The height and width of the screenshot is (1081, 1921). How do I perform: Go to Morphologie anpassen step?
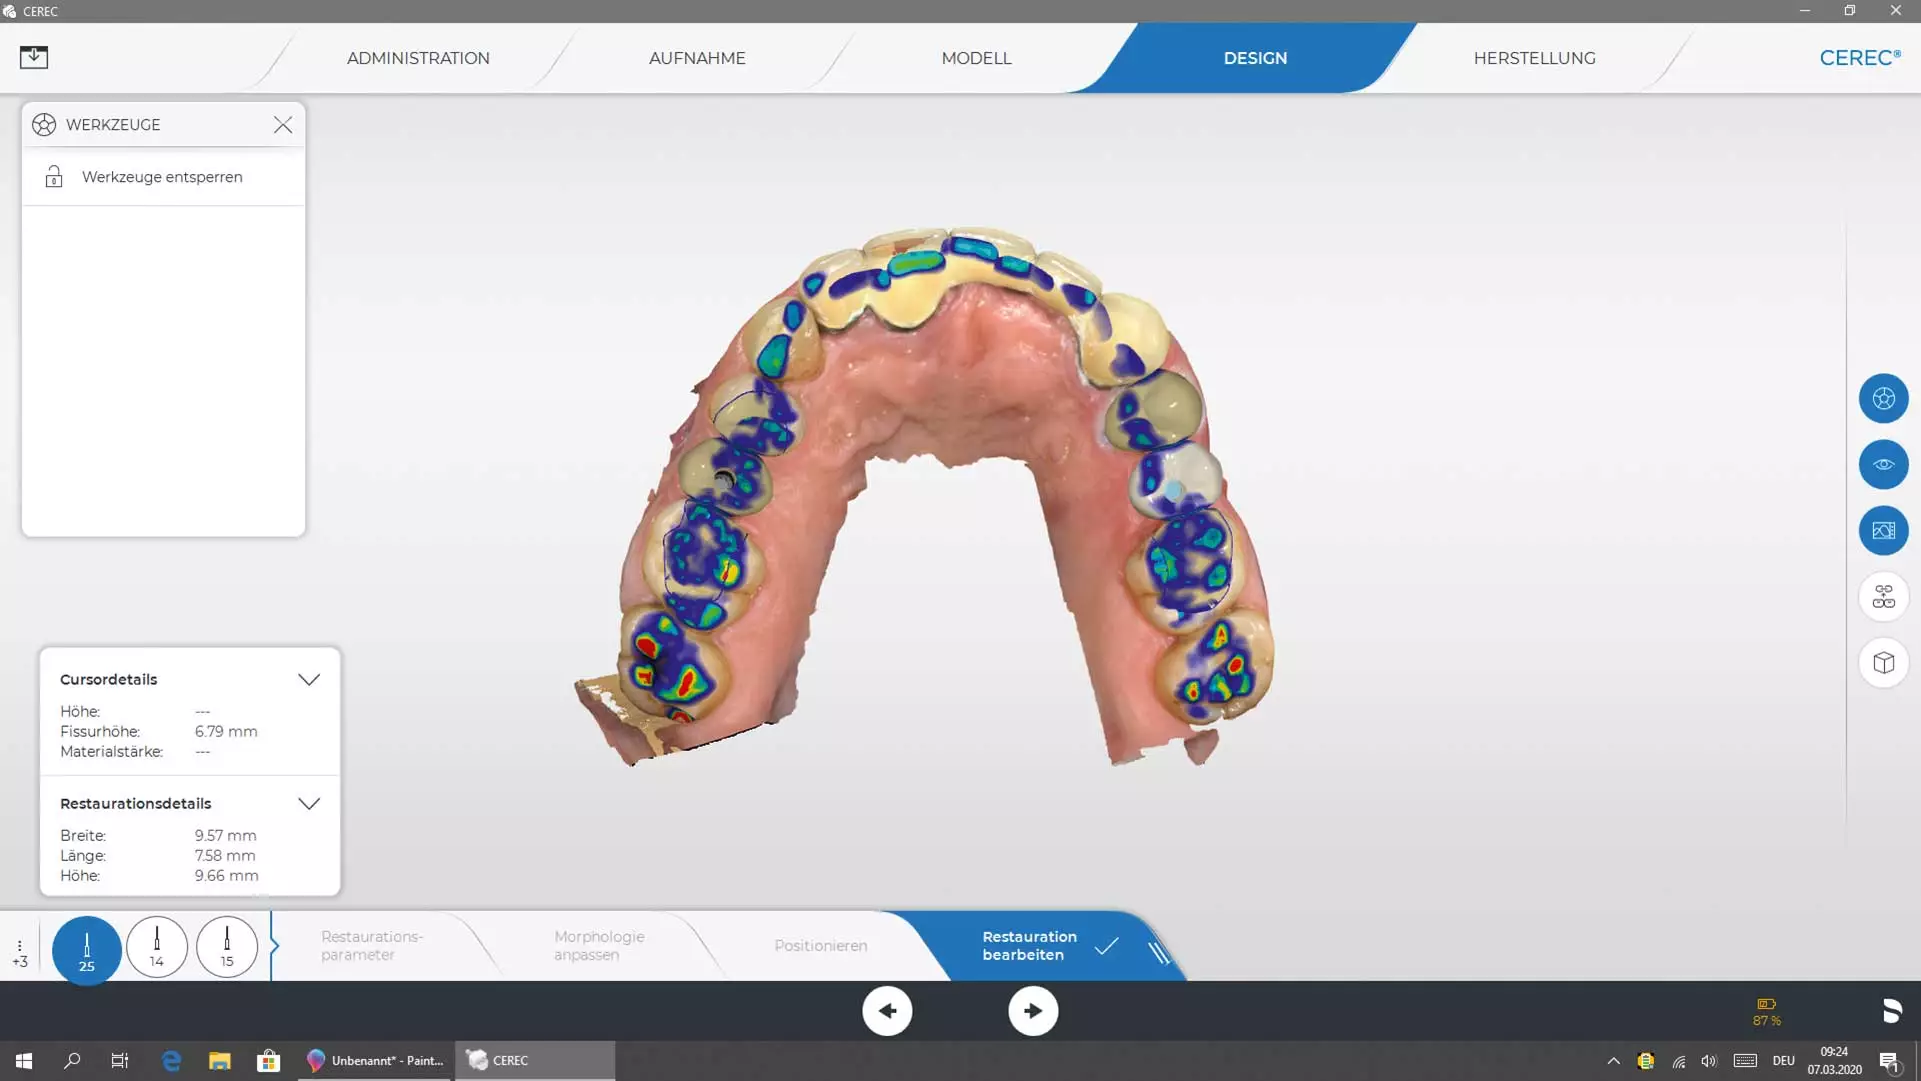599,946
